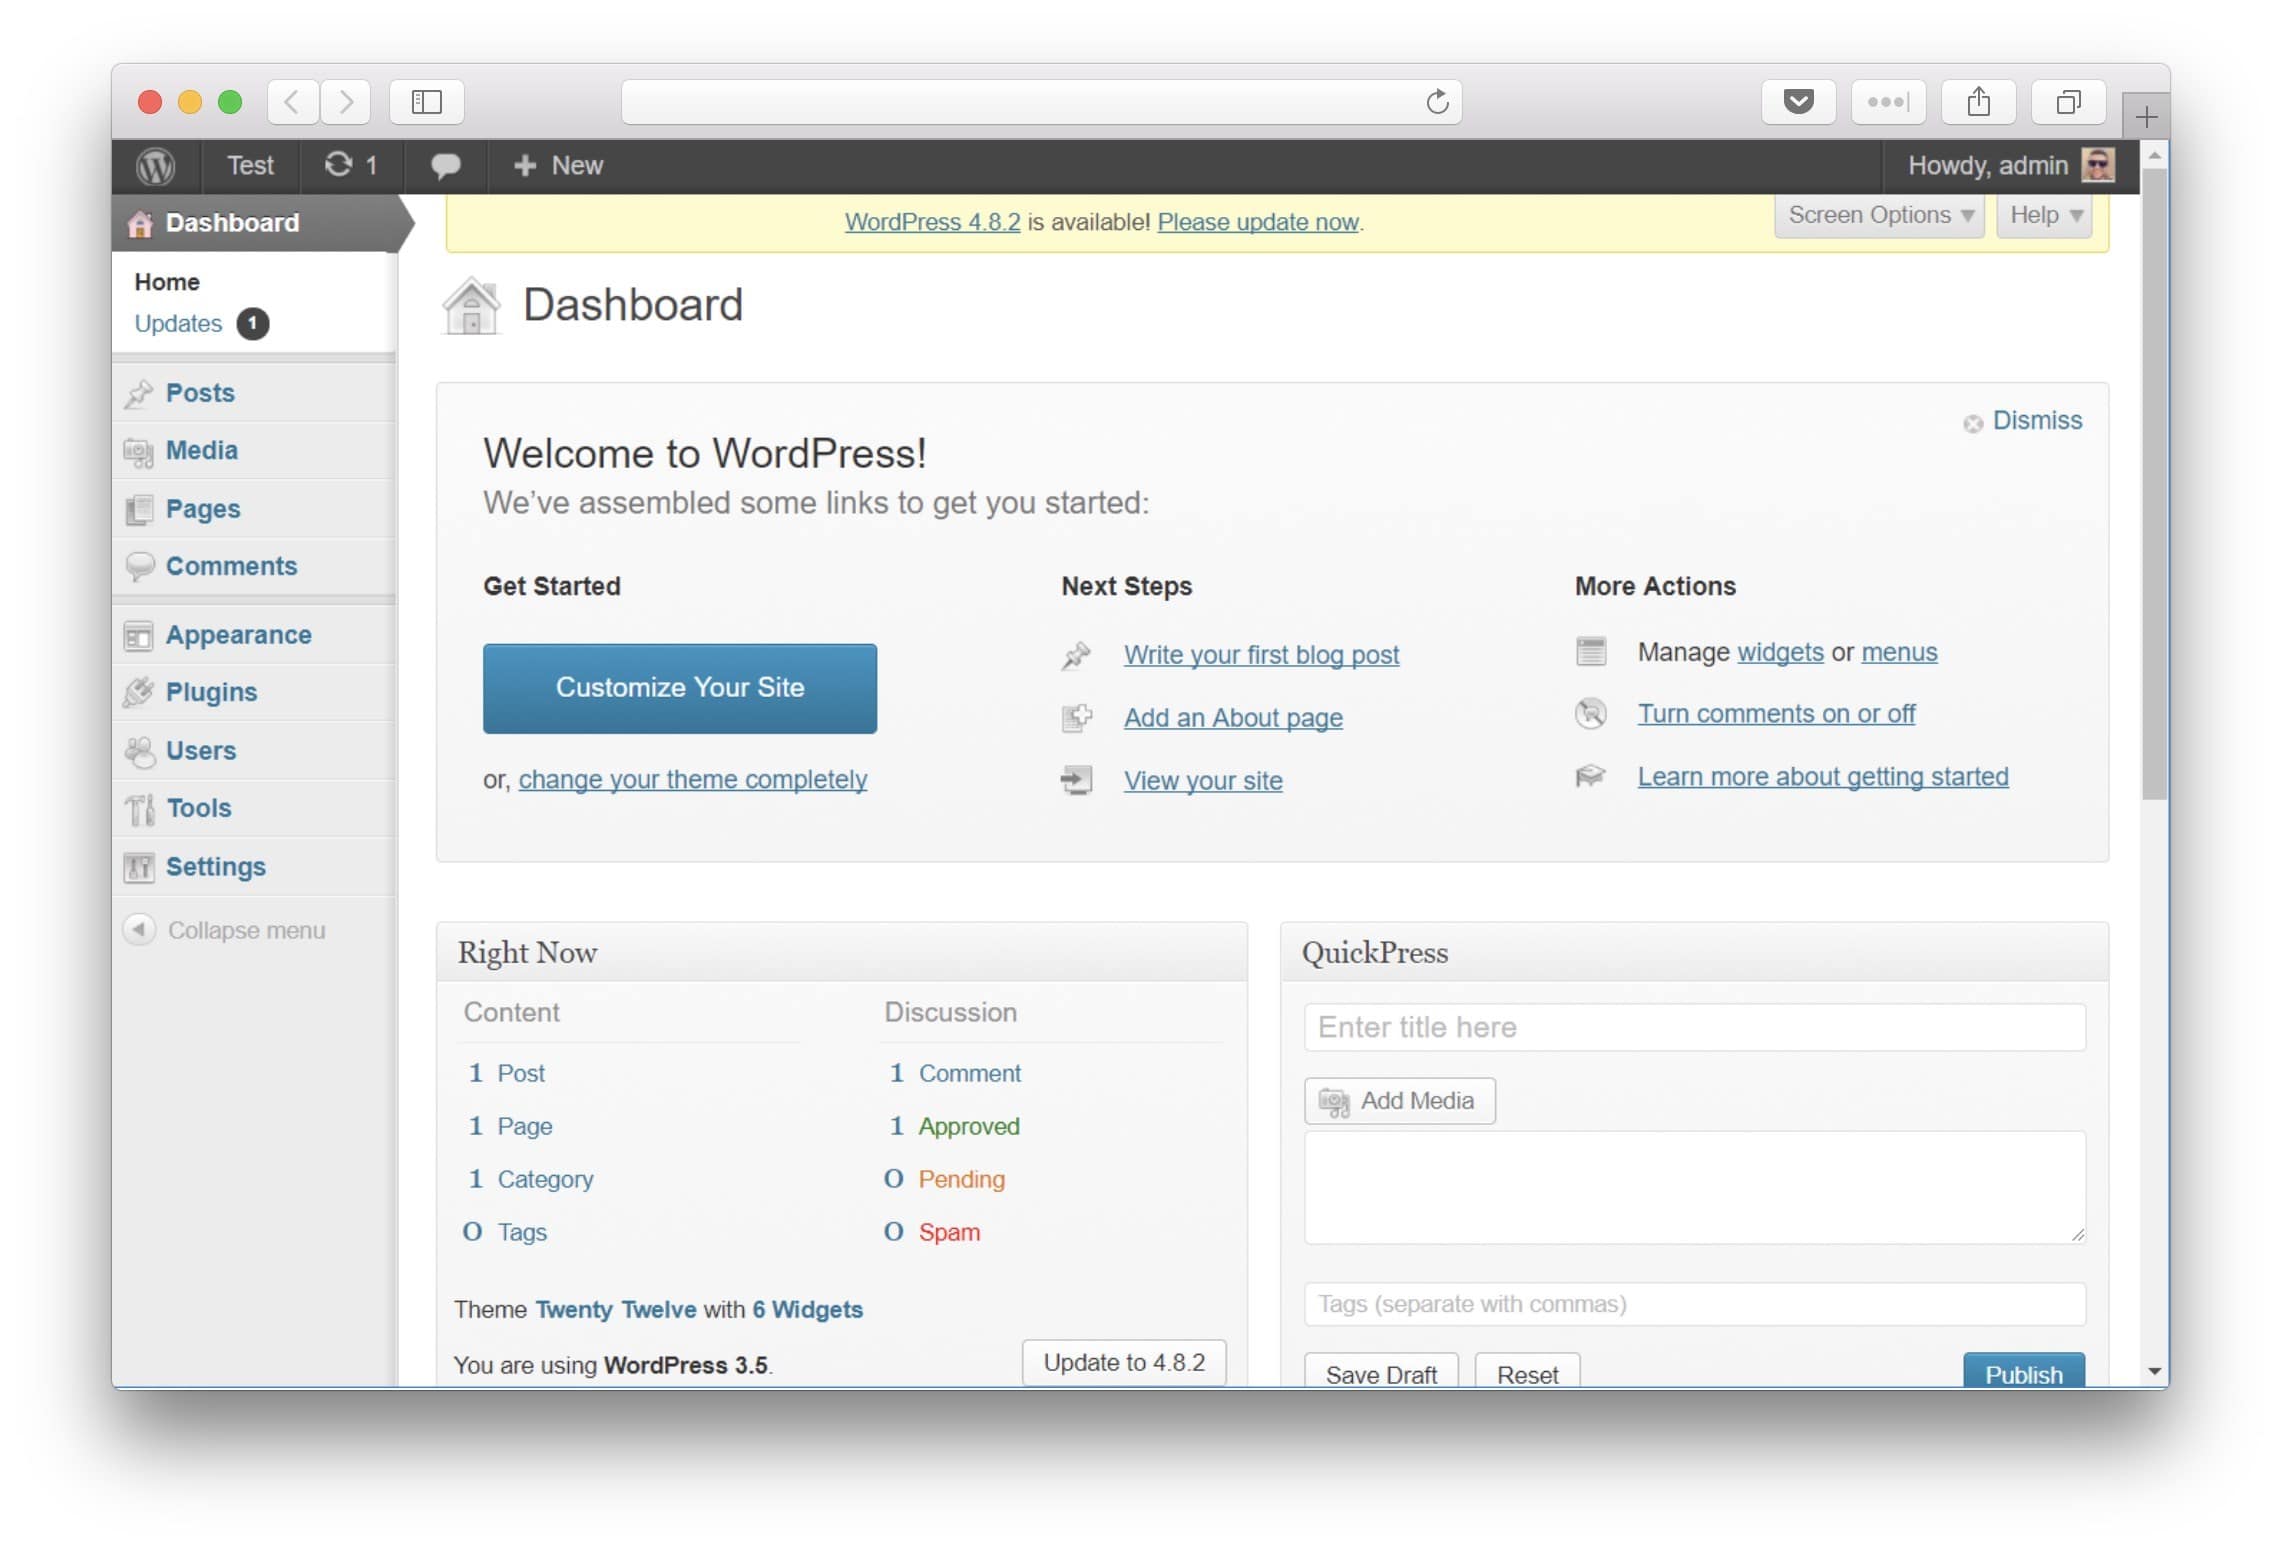Viewport: 2282px width, 1550px height.
Task: Expand the Screen Options dropdown
Action: tap(1878, 216)
